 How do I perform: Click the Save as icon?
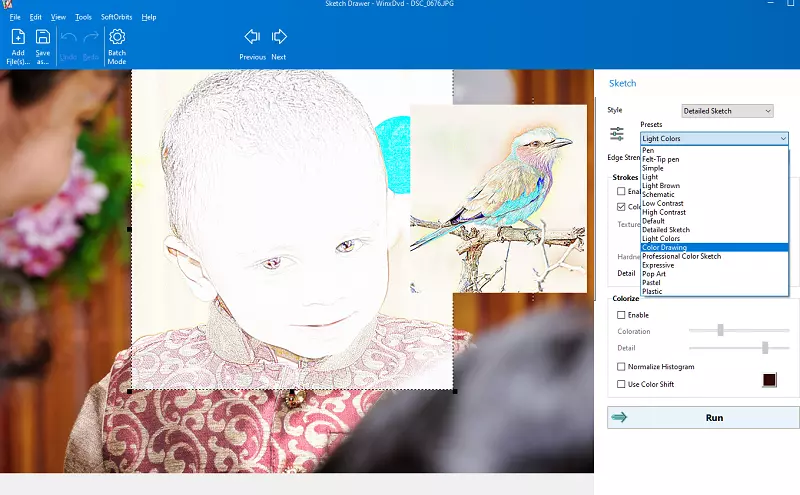(x=43, y=38)
